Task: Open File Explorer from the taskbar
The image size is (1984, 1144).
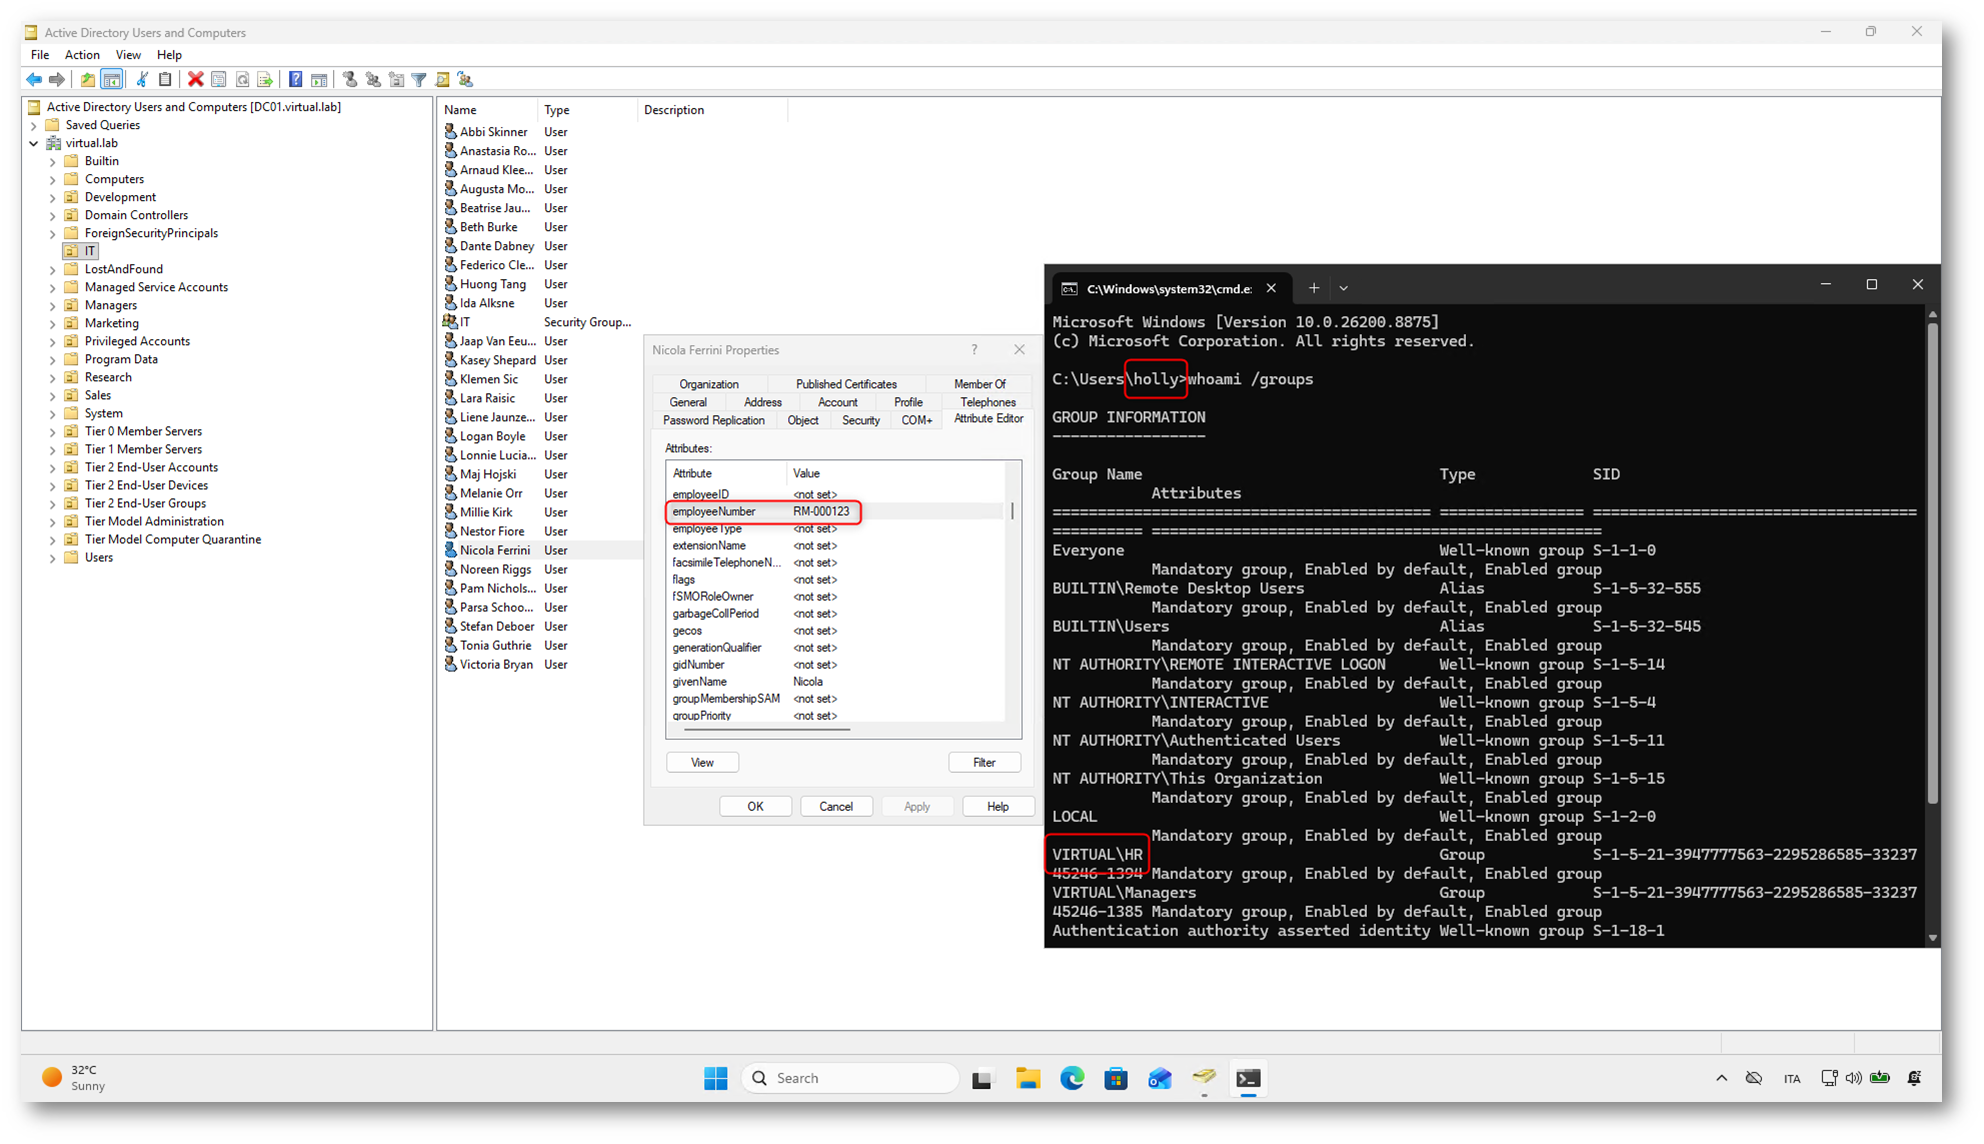Action: (1028, 1078)
